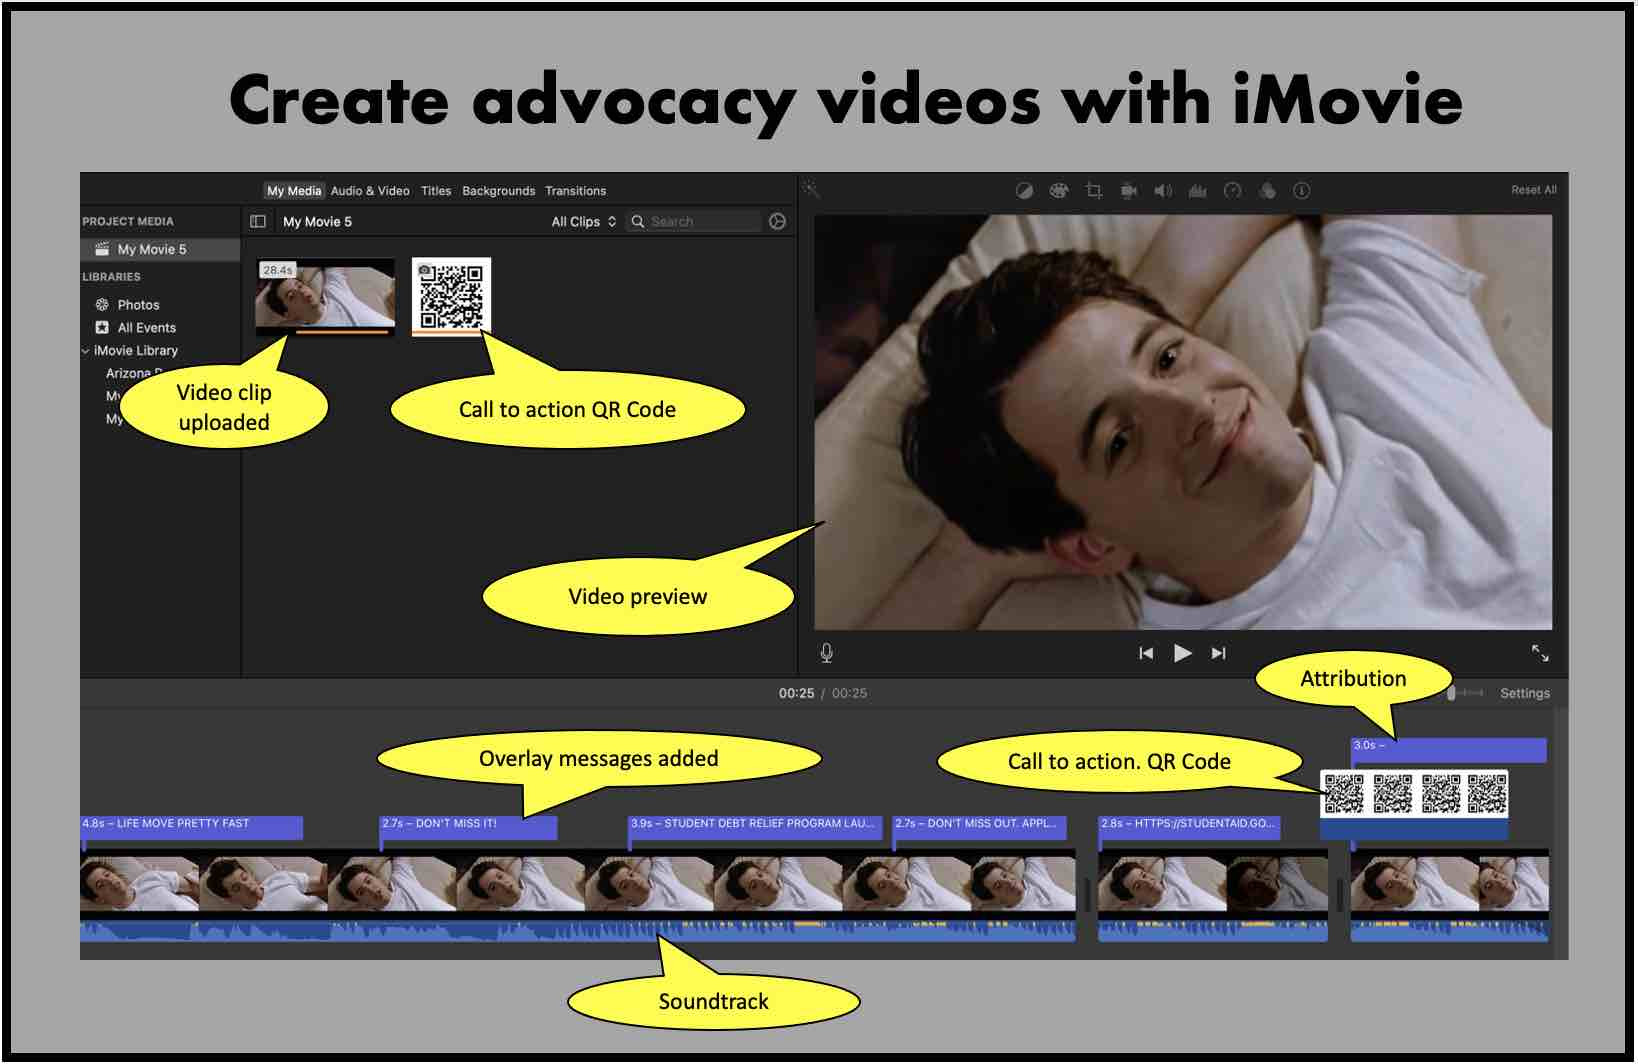Open the video stabilization camera icon
This screenshot has width=1638, height=1064.
pos(1129,191)
